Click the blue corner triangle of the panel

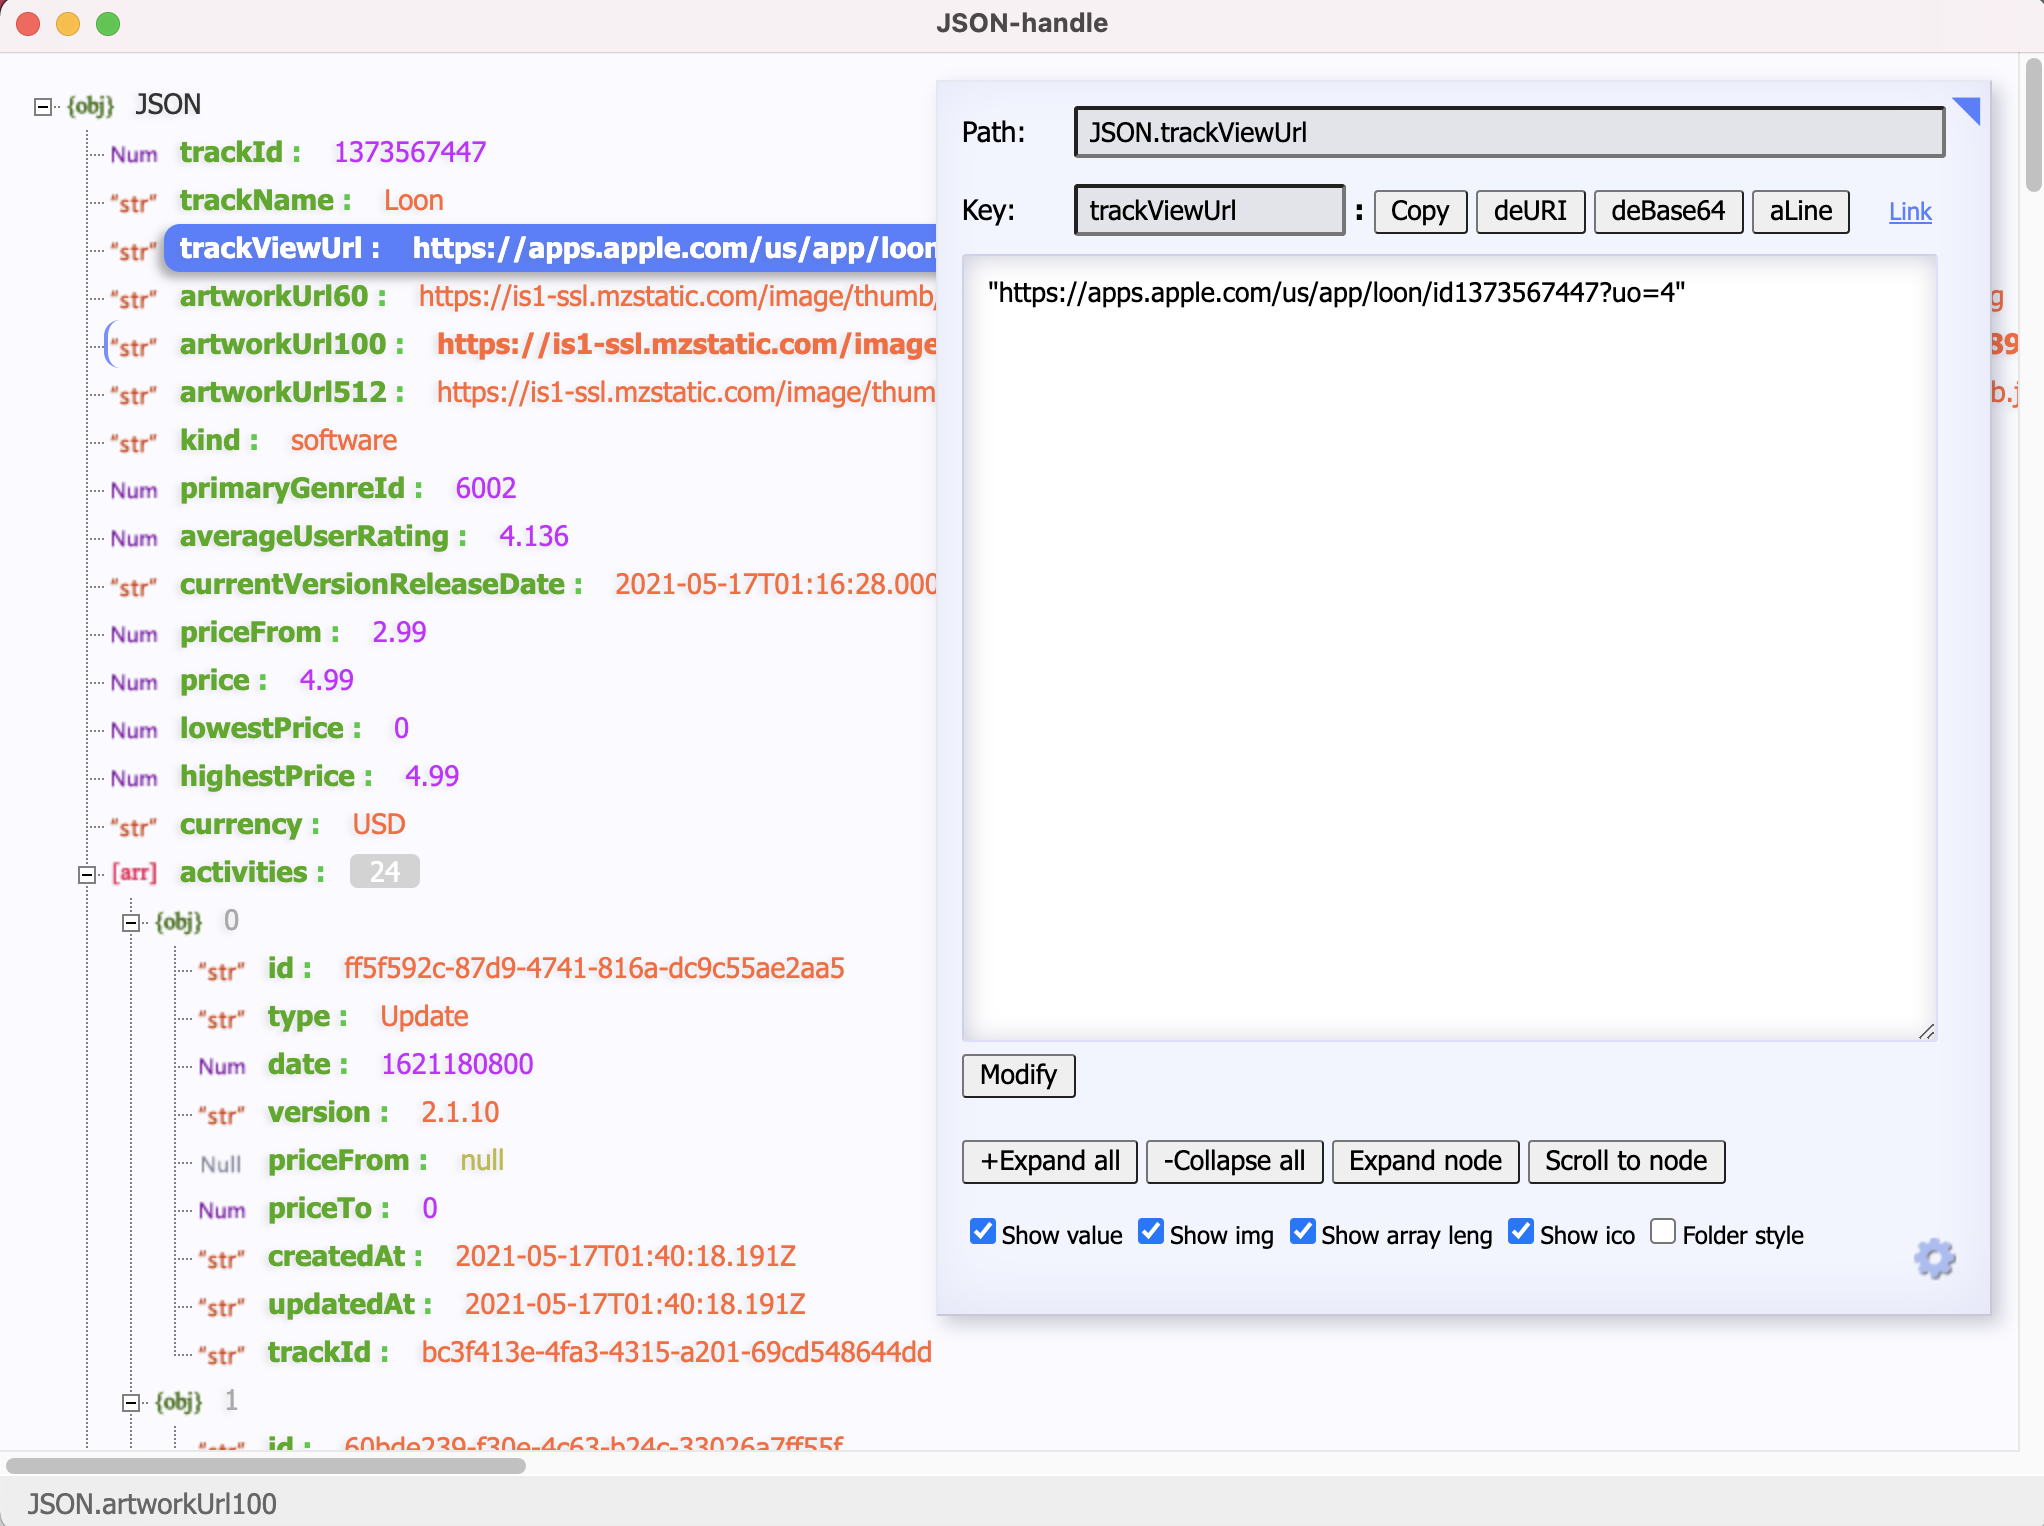pos(1969,108)
